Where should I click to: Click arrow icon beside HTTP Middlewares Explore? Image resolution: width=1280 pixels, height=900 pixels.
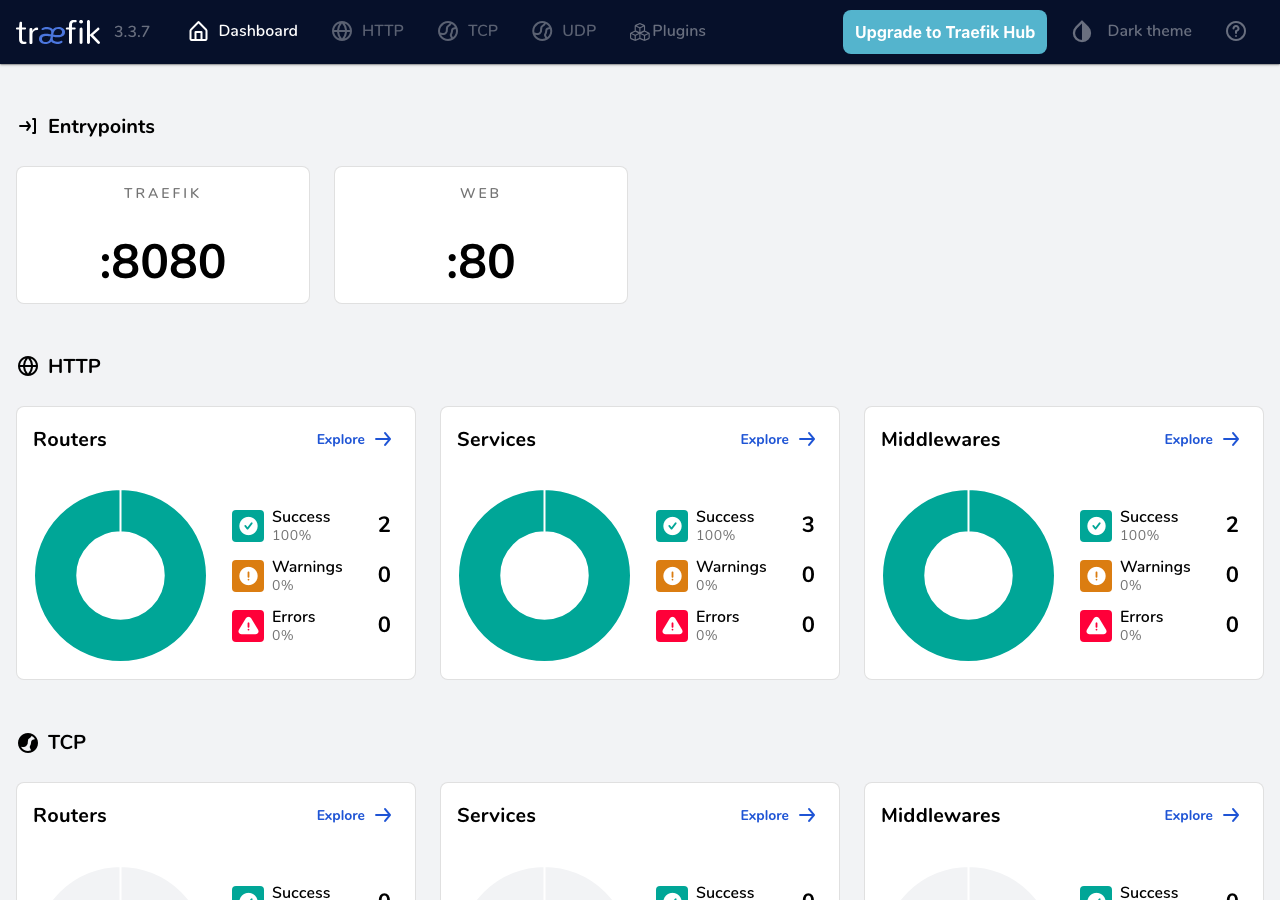tap(1231, 439)
